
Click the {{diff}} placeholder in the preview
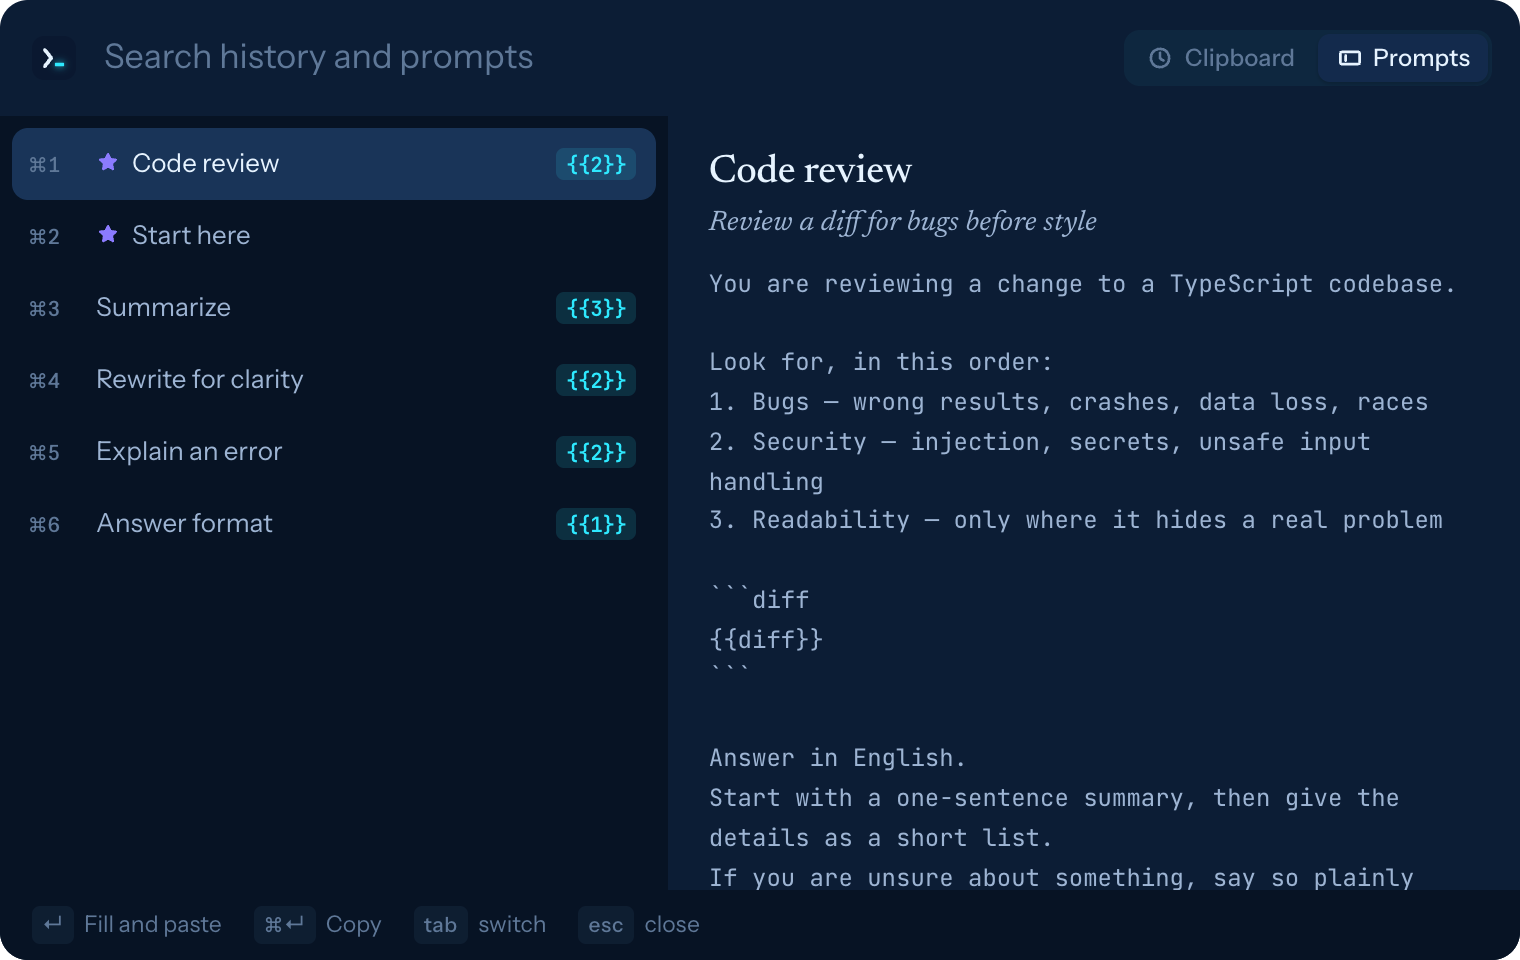[x=766, y=639]
